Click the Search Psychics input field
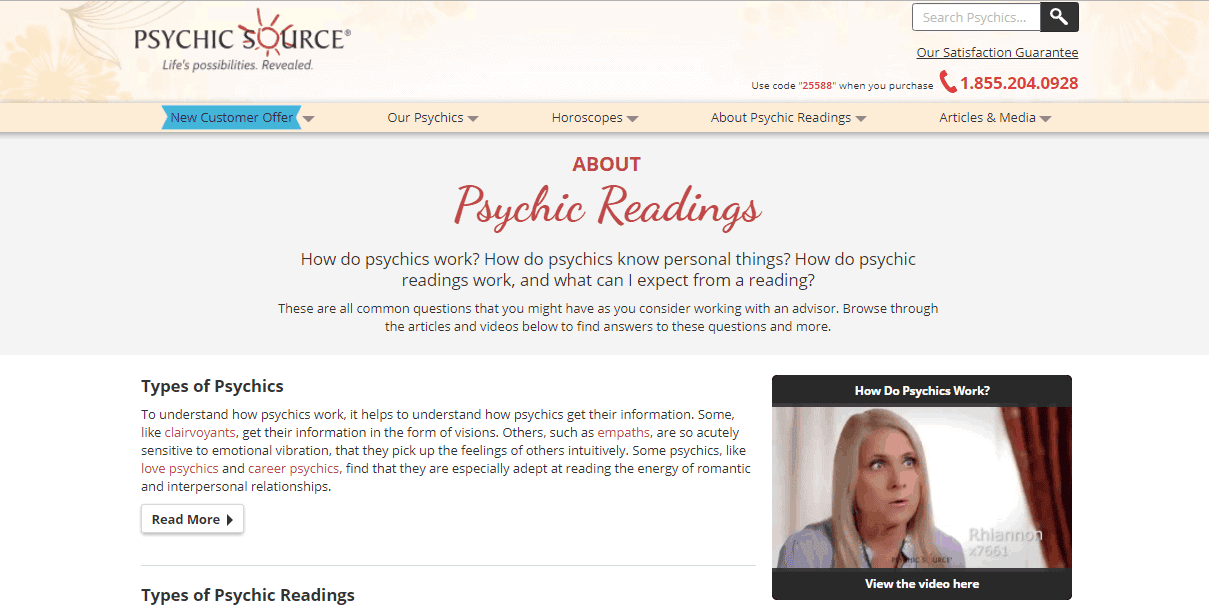The width and height of the screenshot is (1209, 611). point(976,17)
